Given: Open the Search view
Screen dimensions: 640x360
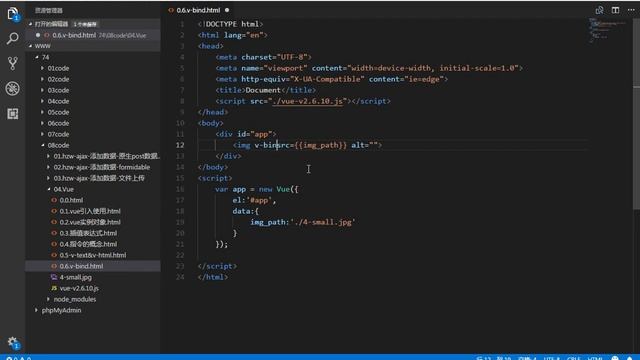Looking at the screenshot, I should tap(13, 39).
